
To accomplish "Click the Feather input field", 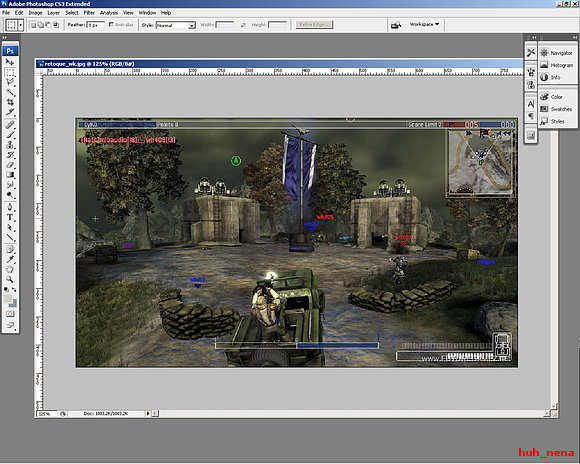I will (95, 25).
